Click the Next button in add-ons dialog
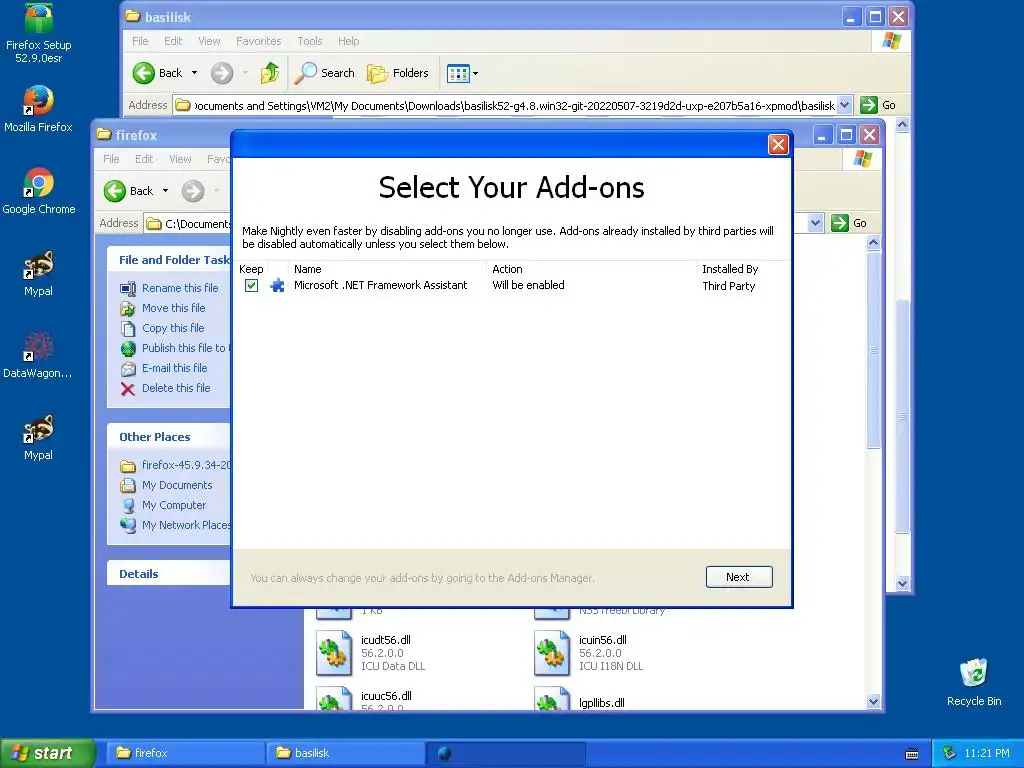The image size is (1024, 768). 739,577
